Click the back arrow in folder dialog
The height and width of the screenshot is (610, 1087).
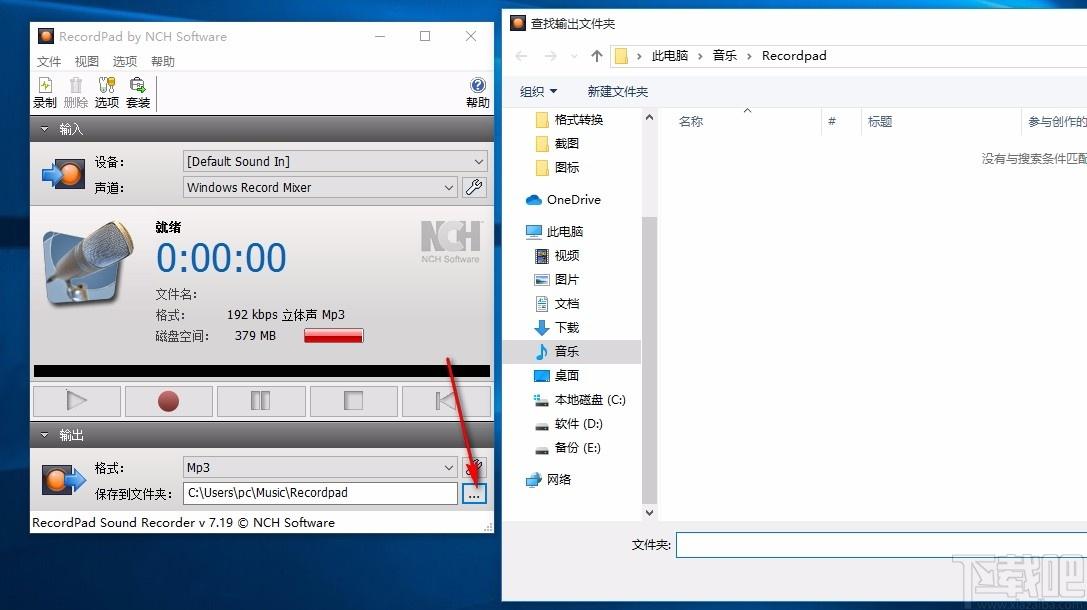click(521, 56)
